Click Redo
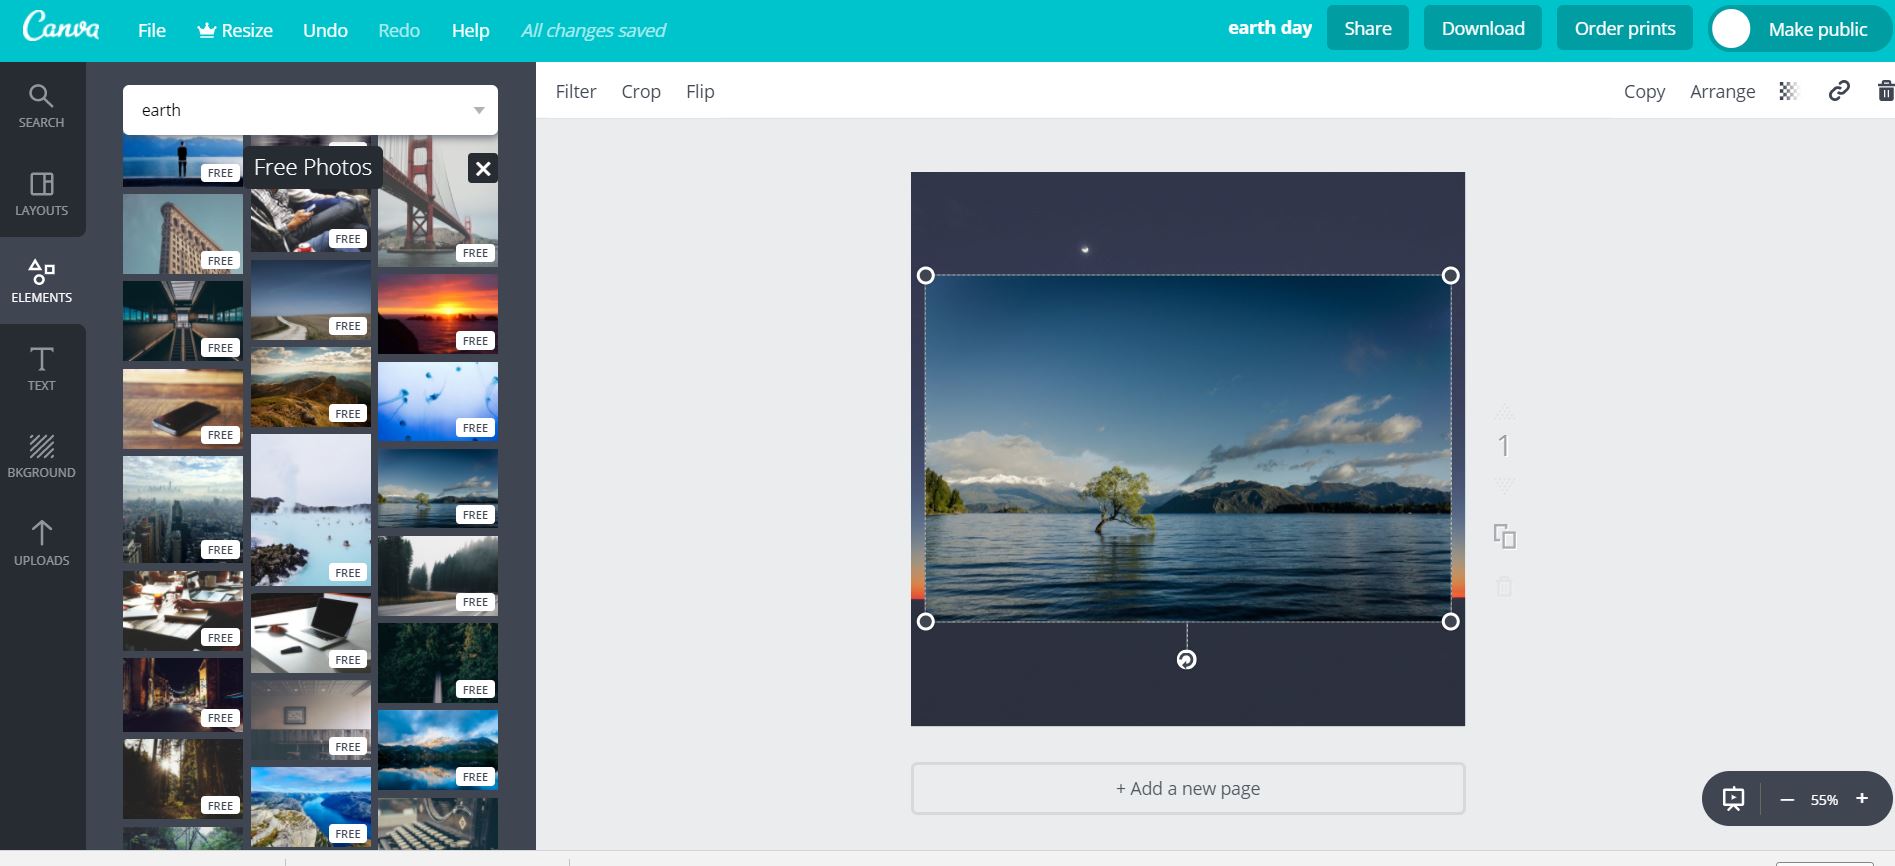1895x866 pixels. click(x=399, y=30)
